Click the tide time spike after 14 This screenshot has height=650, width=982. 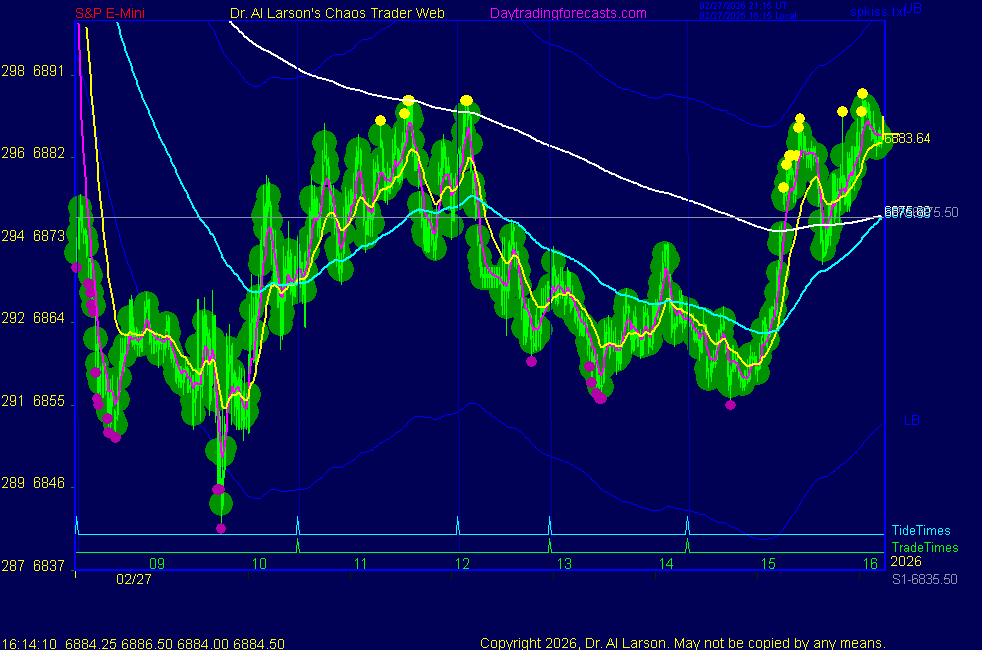pyautogui.click(x=687, y=525)
